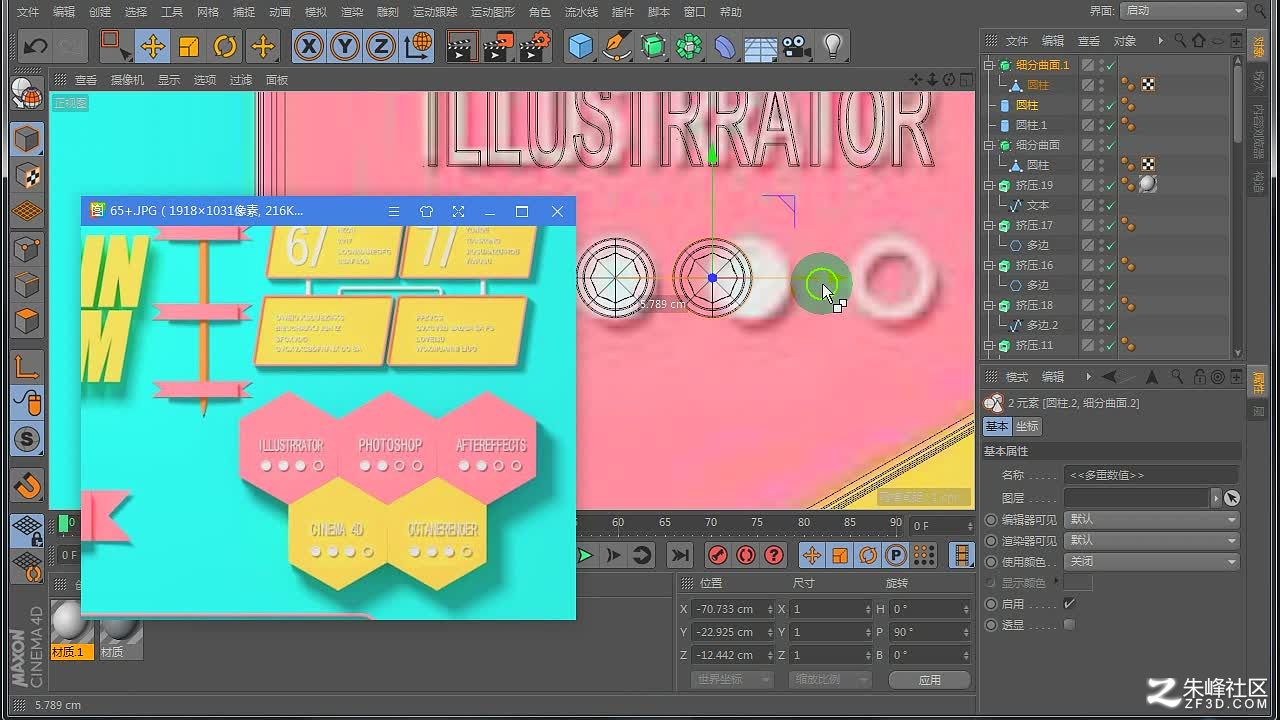This screenshot has height=720, width=1280.
Task: Open the 使用颜色 dropdown
Action: (x=1152, y=561)
